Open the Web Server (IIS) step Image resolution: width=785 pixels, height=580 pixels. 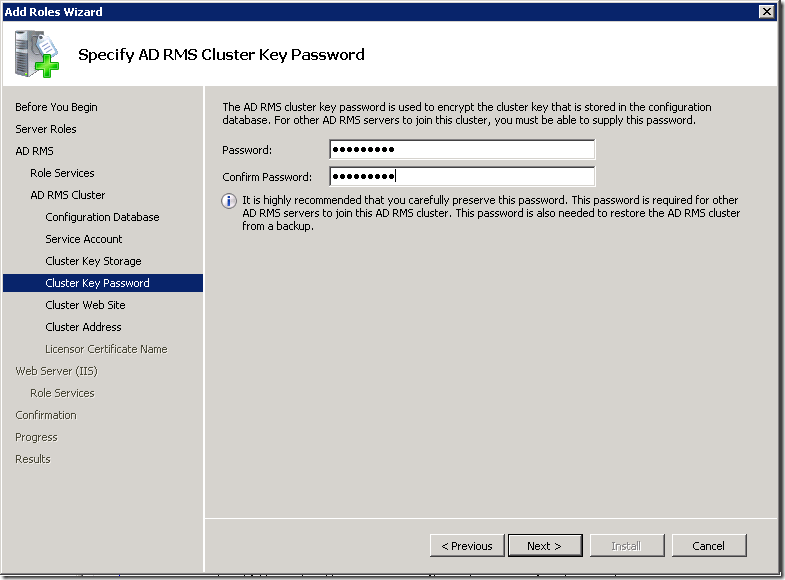pos(57,371)
